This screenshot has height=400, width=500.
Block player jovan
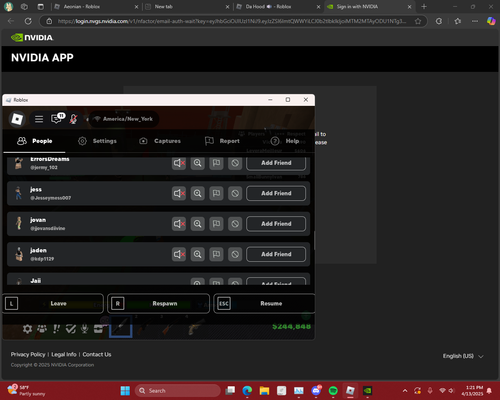tap(235, 224)
